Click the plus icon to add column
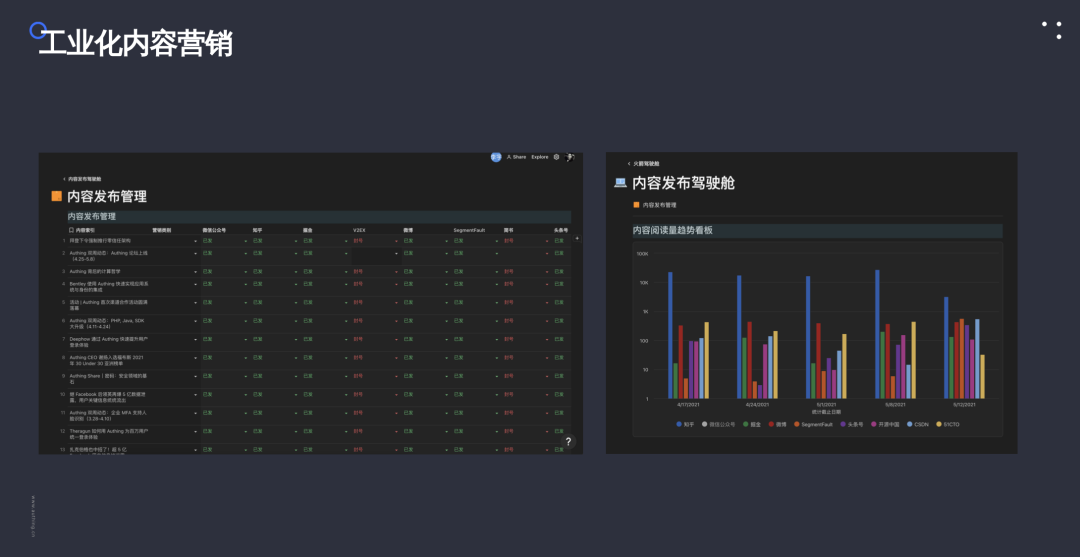This screenshot has width=1080, height=557. coord(577,238)
